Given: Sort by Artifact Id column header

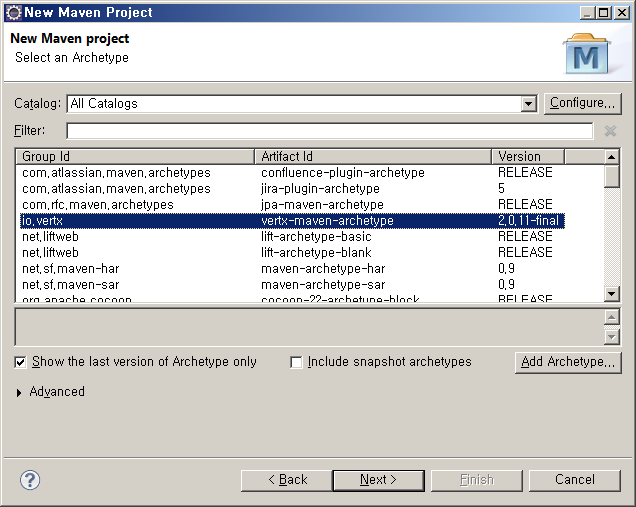Looking at the screenshot, I should coord(373,157).
